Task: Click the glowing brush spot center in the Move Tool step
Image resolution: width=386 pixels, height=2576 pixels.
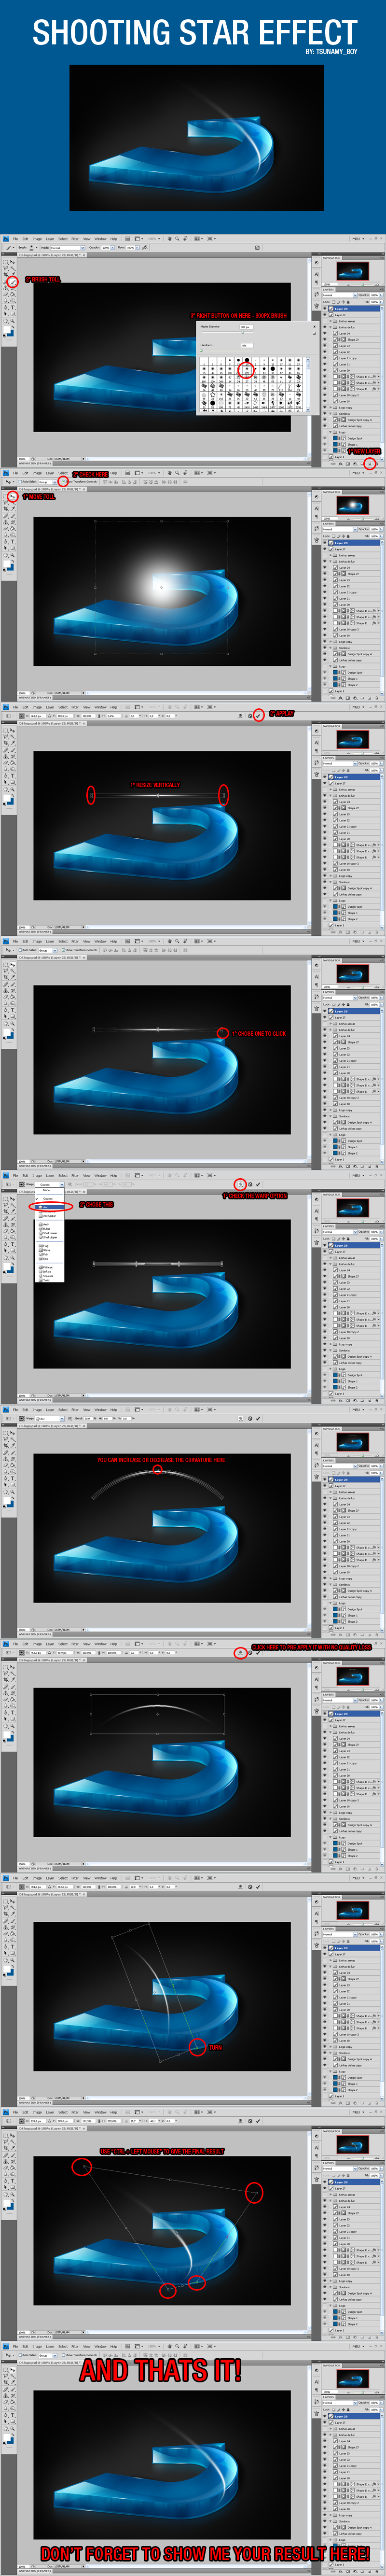Action: [x=161, y=587]
